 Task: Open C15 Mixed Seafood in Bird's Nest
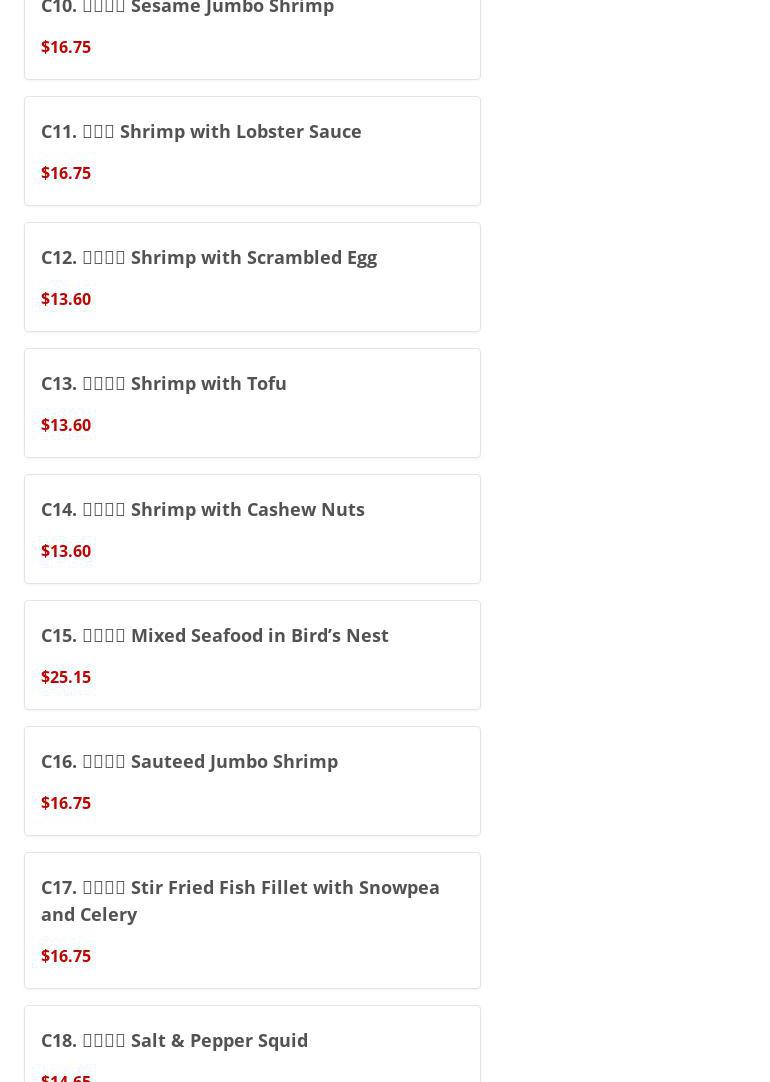click(215, 635)
